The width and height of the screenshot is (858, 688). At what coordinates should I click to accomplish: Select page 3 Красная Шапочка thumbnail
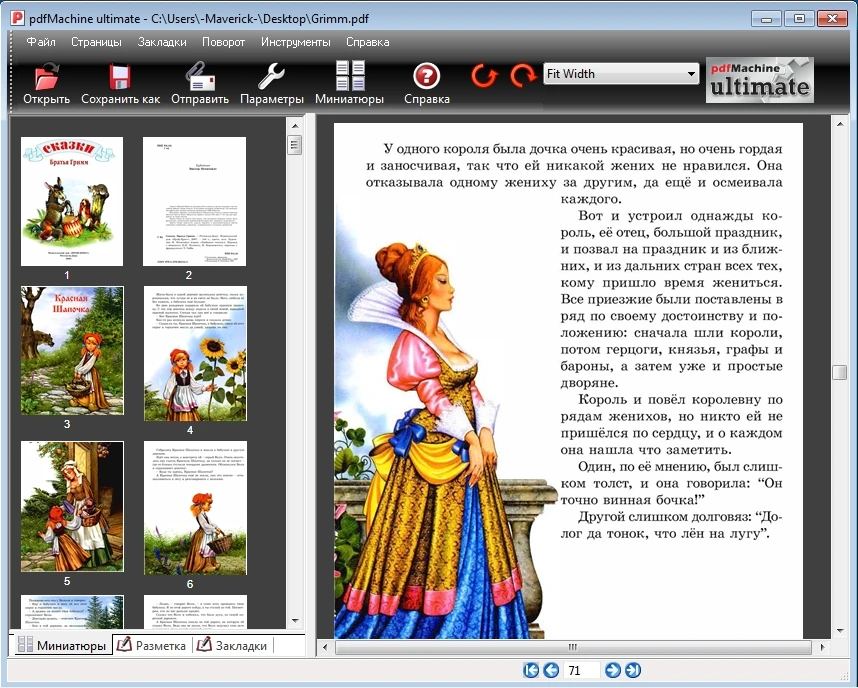click(x=72, y=350)
